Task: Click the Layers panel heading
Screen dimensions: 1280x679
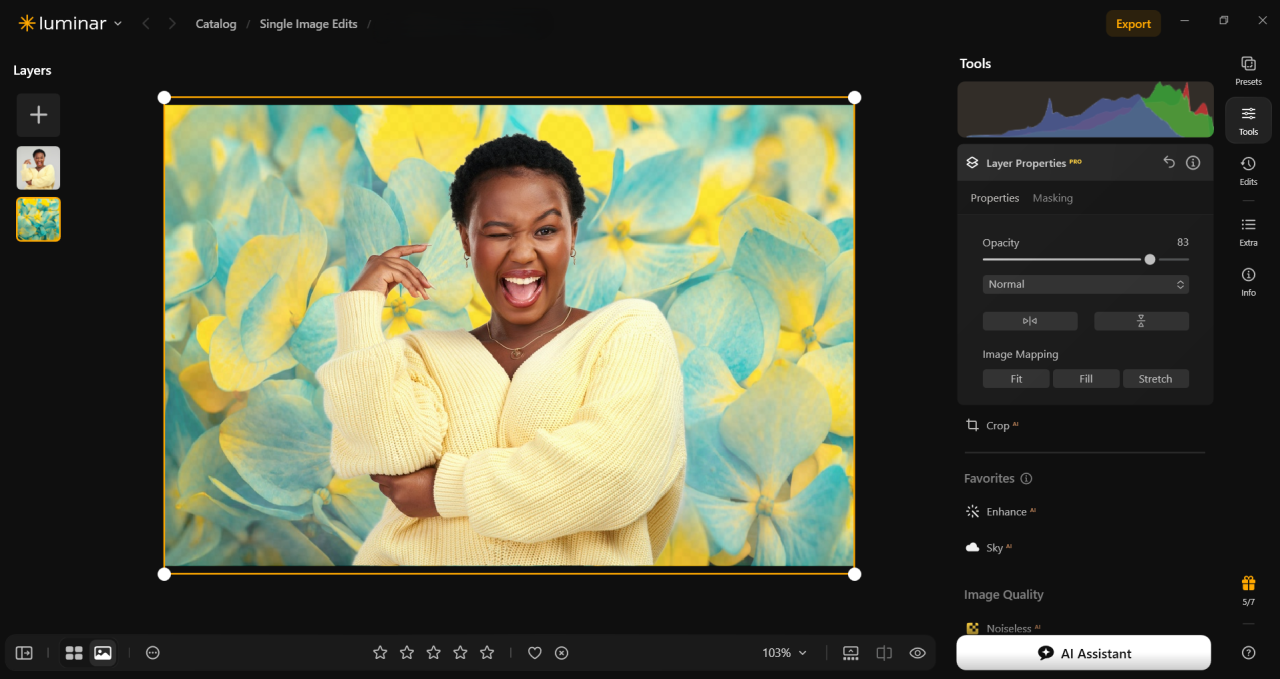Action: pos(32,70)
